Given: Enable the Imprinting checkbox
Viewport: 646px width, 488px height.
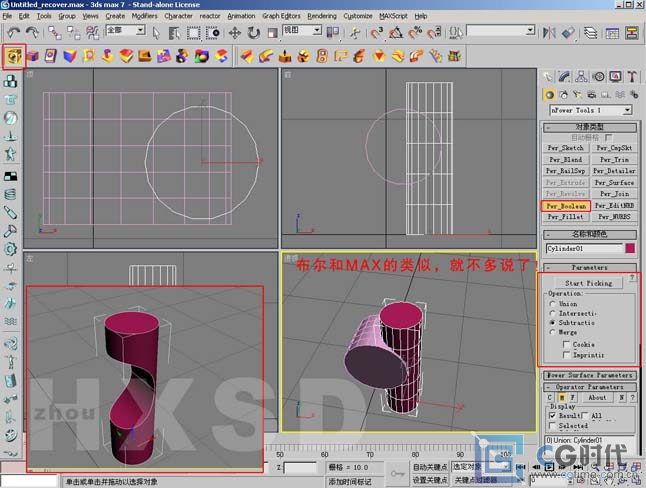Looking at the screenshot, I should (x=566, y=355).
